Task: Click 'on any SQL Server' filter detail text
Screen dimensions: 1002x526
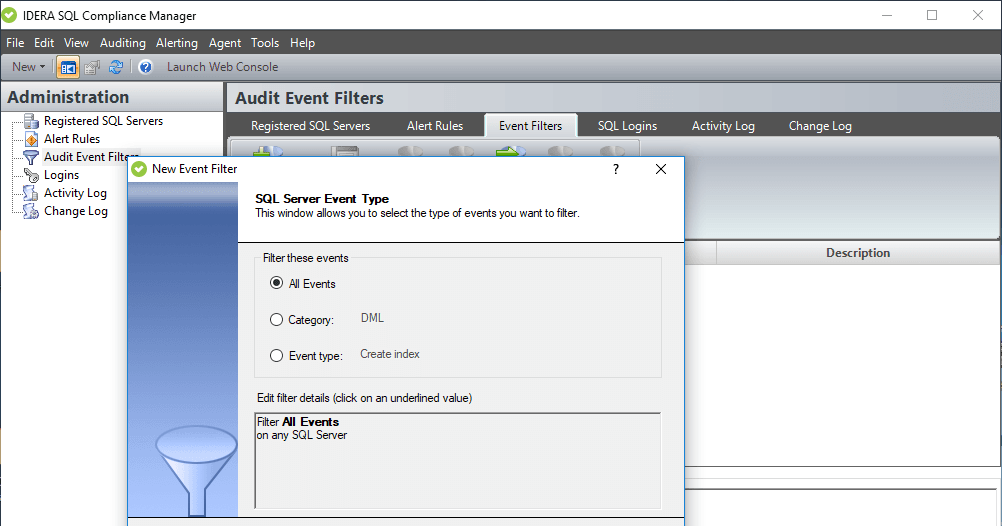Action: (302, 435)
